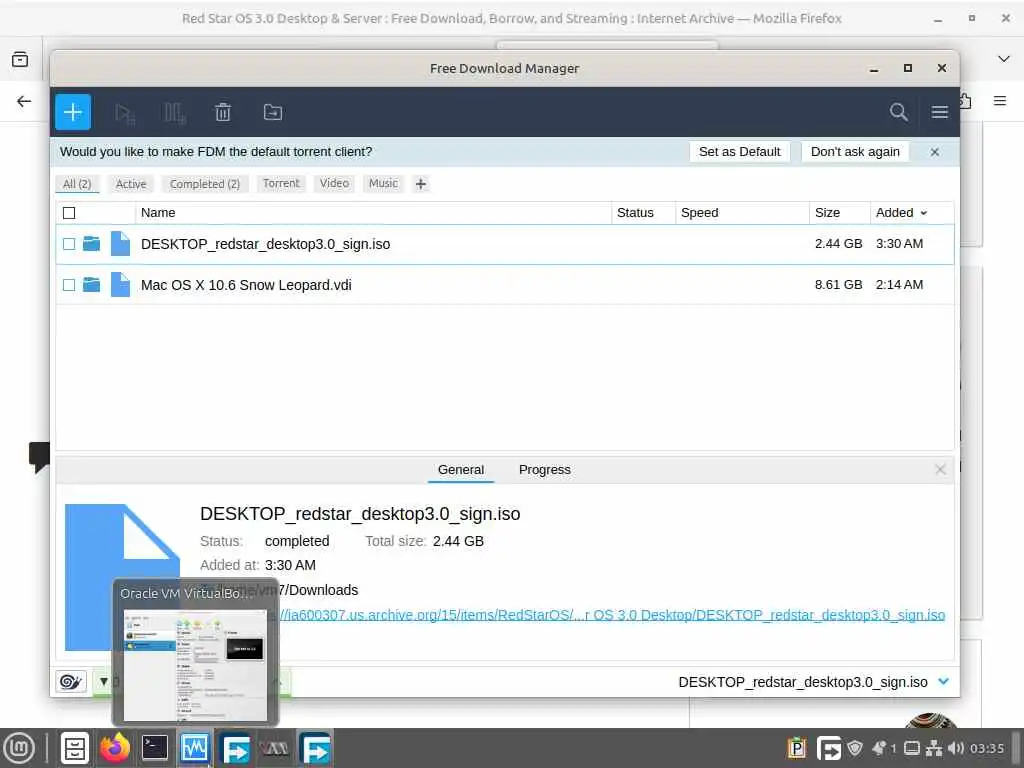The image size is (1024, 768).
Task: Click Don't ask again button
Action: pos(855,152)
